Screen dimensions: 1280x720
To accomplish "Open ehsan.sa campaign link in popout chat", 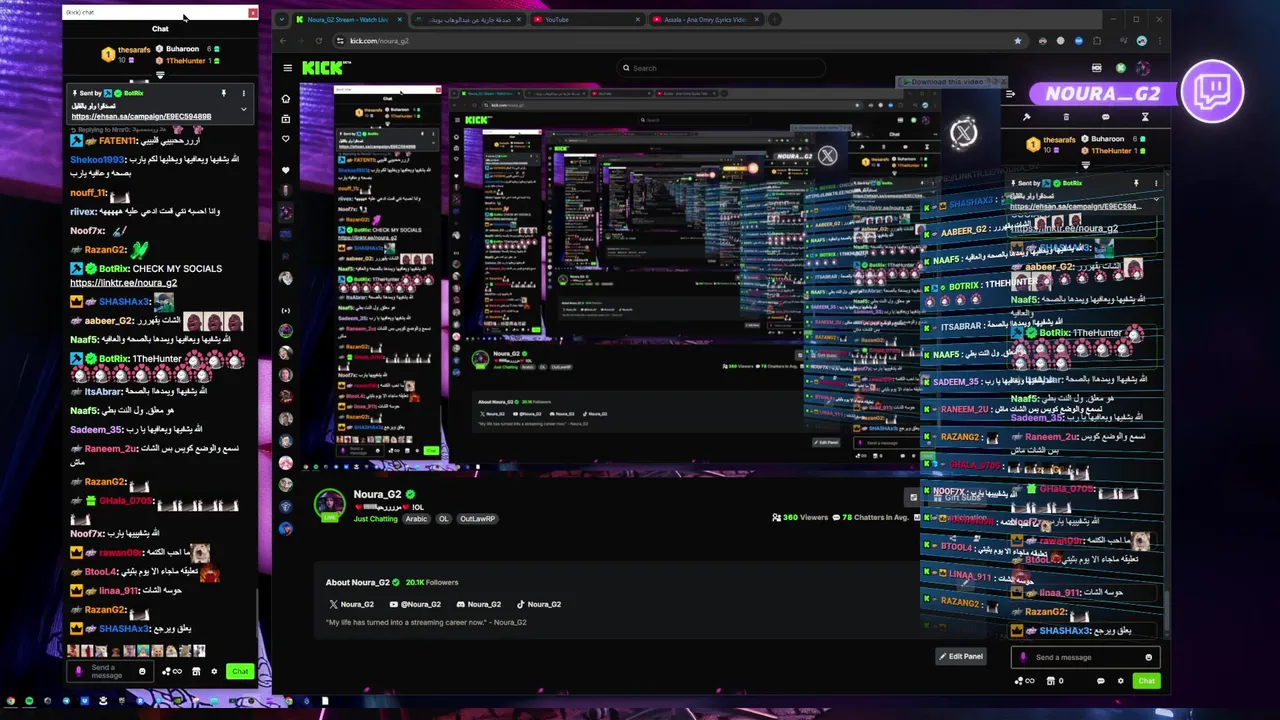I will (141, 117).
